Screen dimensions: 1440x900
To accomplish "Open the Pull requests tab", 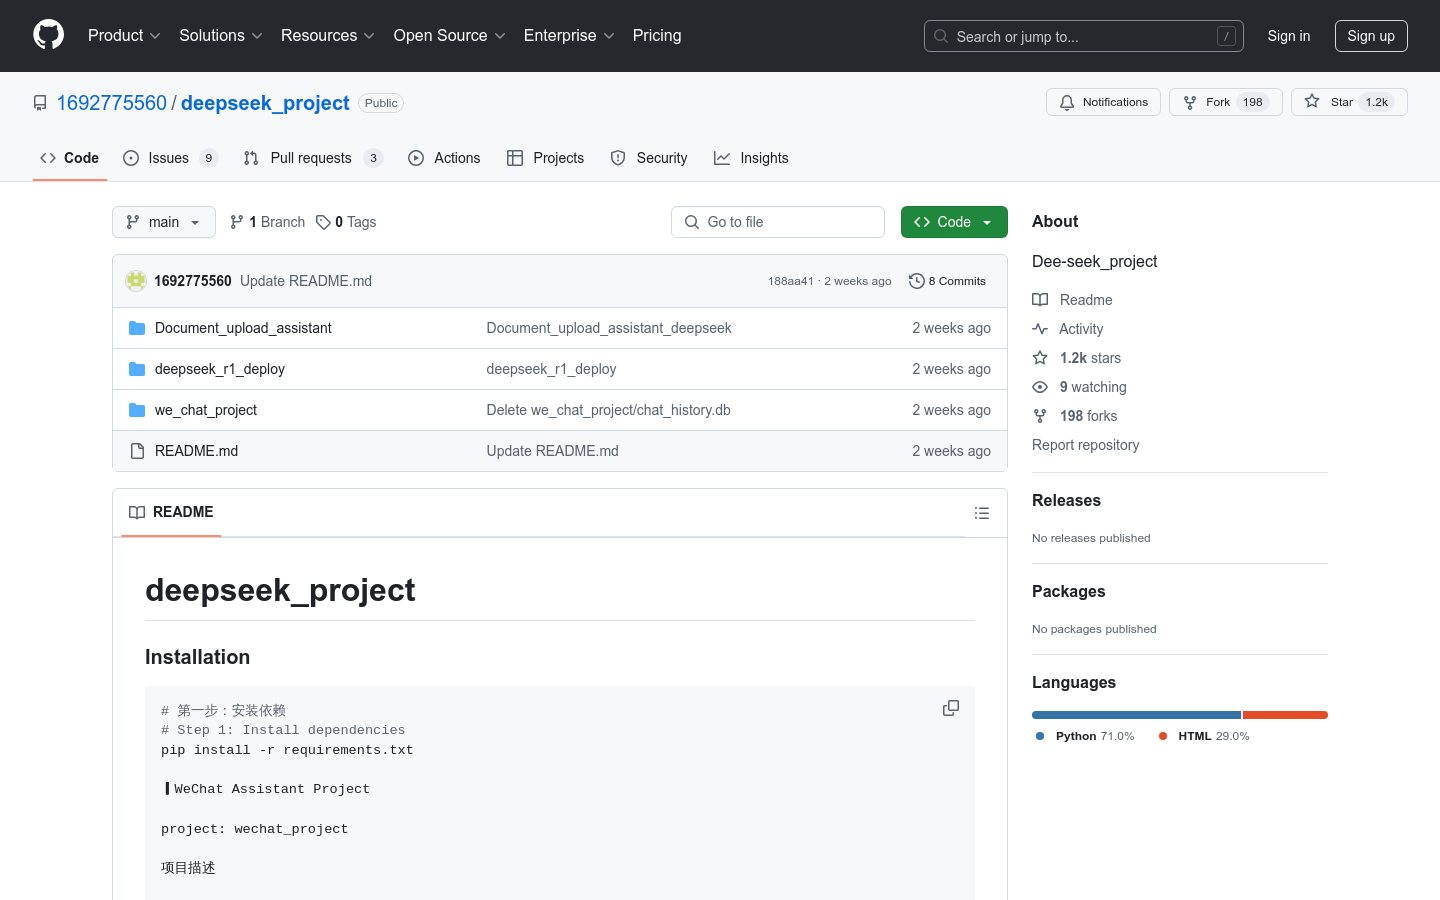I will [x=311, y=158].
